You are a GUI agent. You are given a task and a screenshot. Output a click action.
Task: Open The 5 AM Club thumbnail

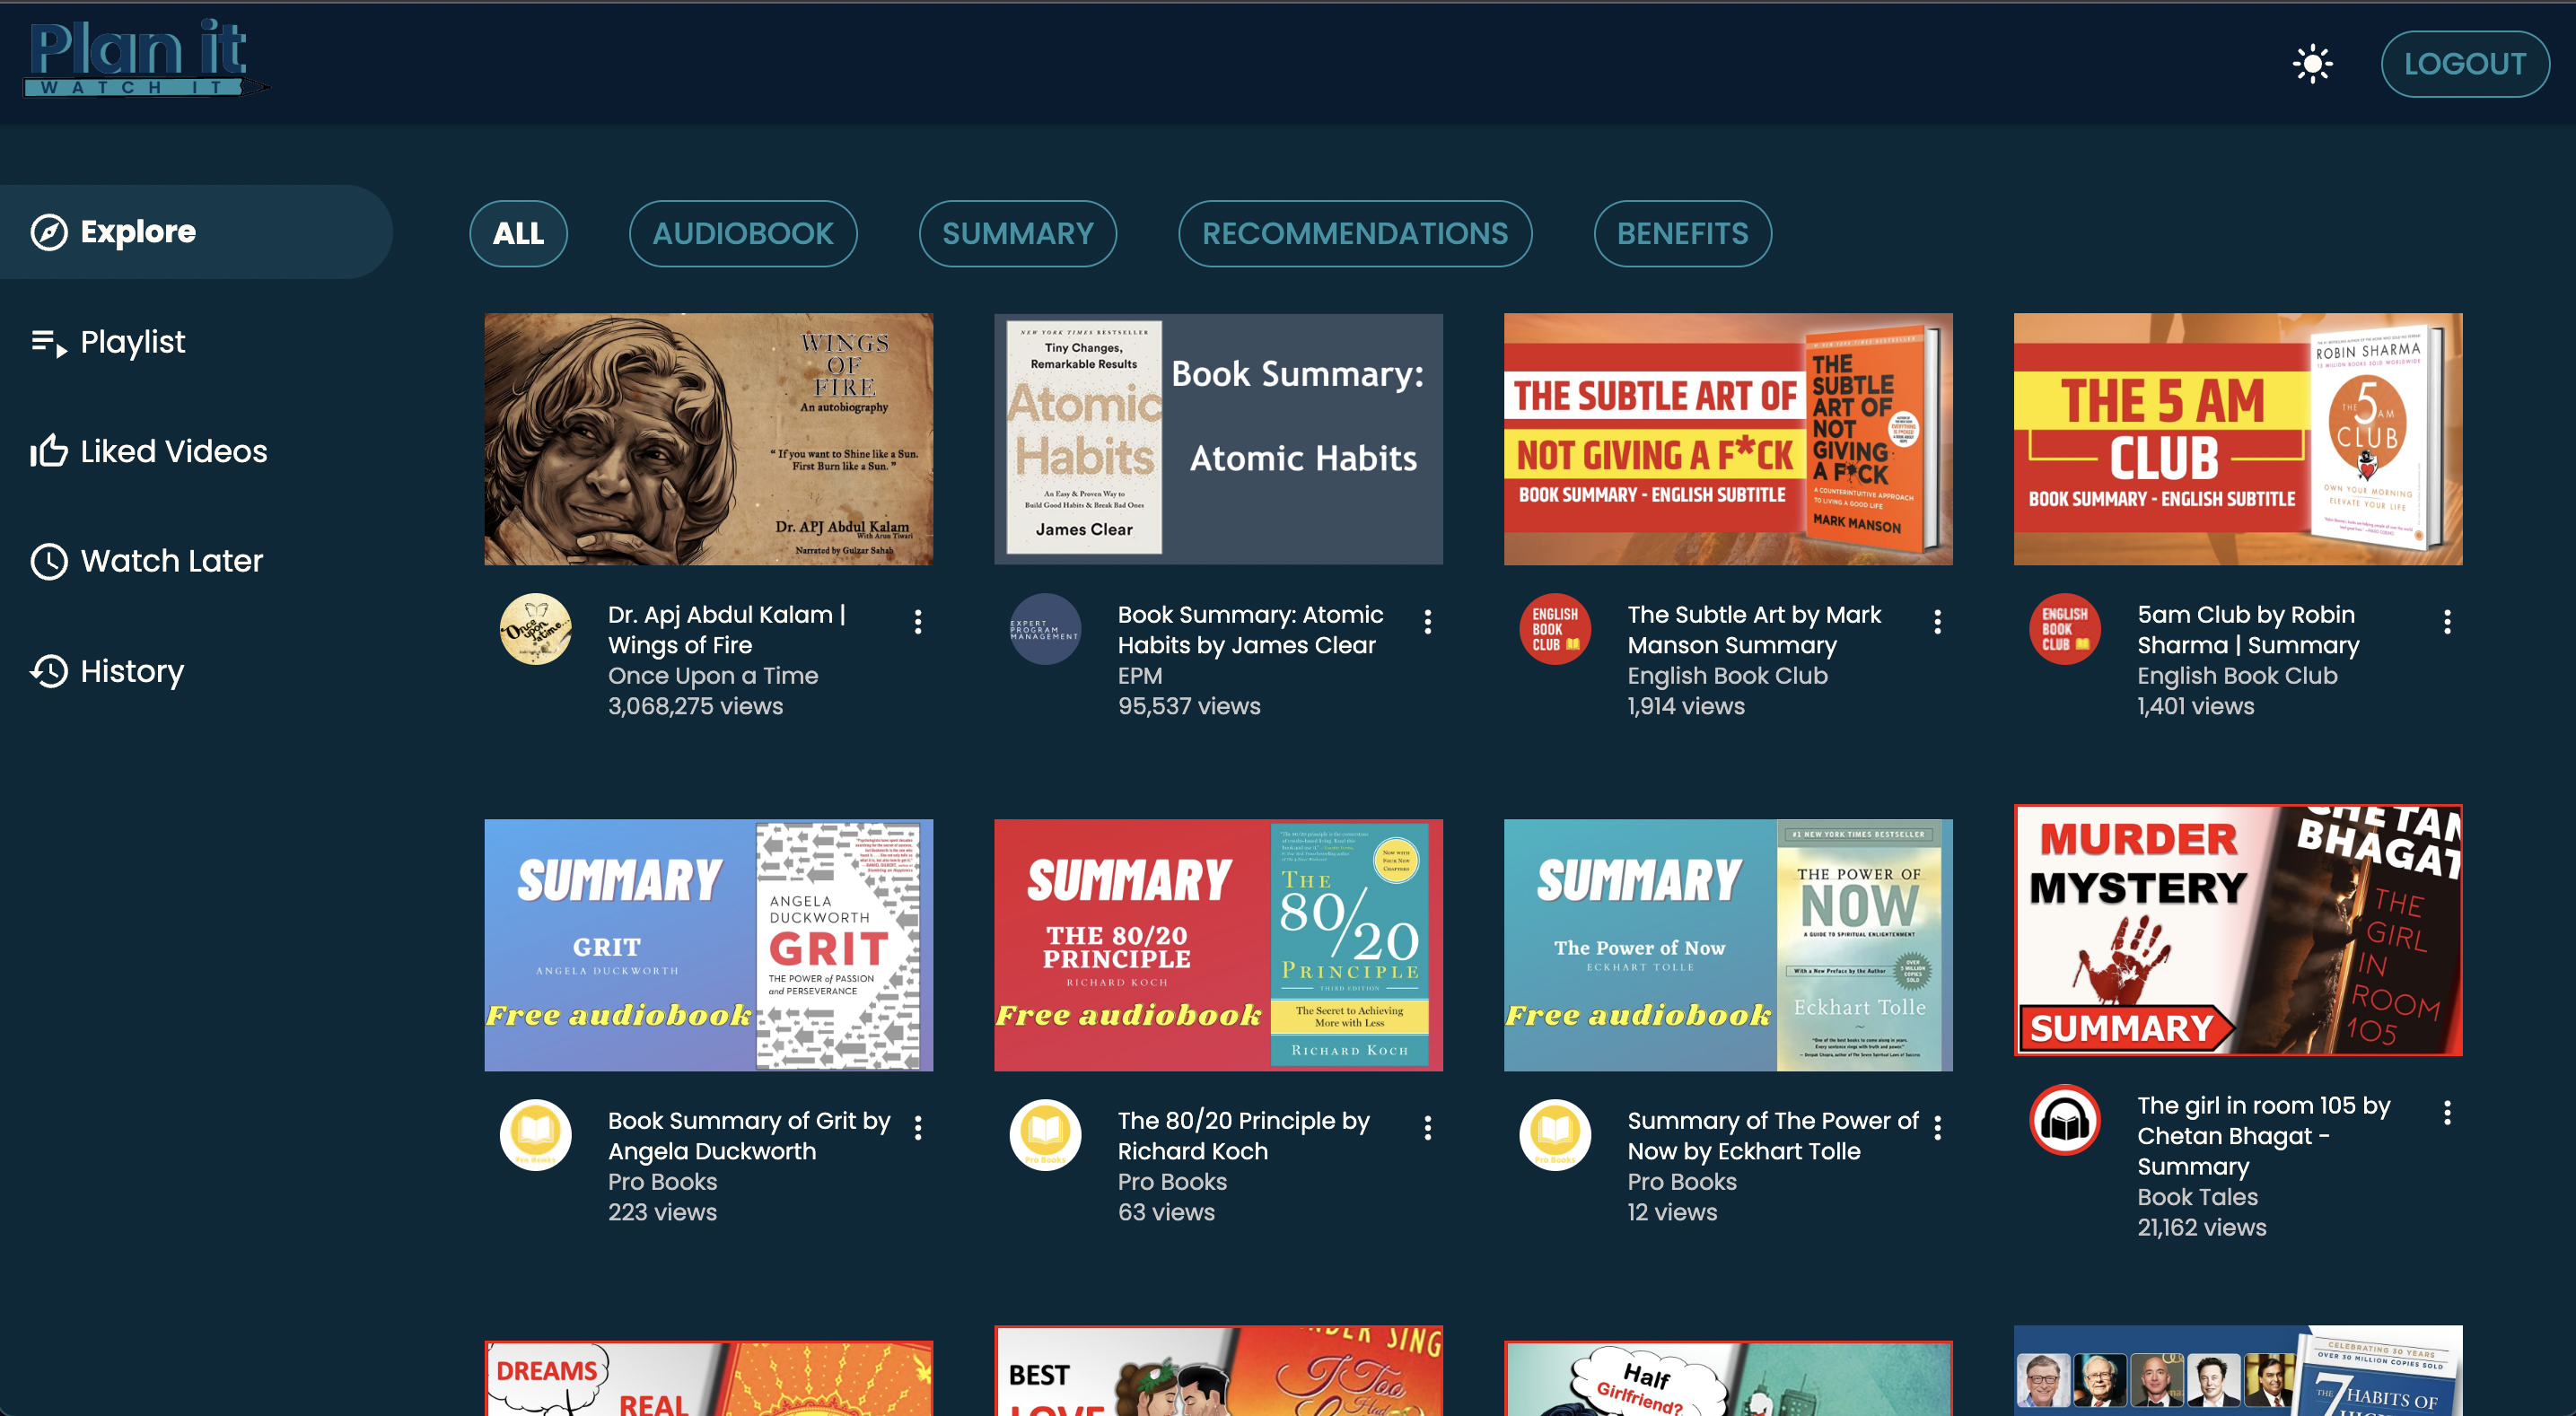click(x=2238, y=439)
